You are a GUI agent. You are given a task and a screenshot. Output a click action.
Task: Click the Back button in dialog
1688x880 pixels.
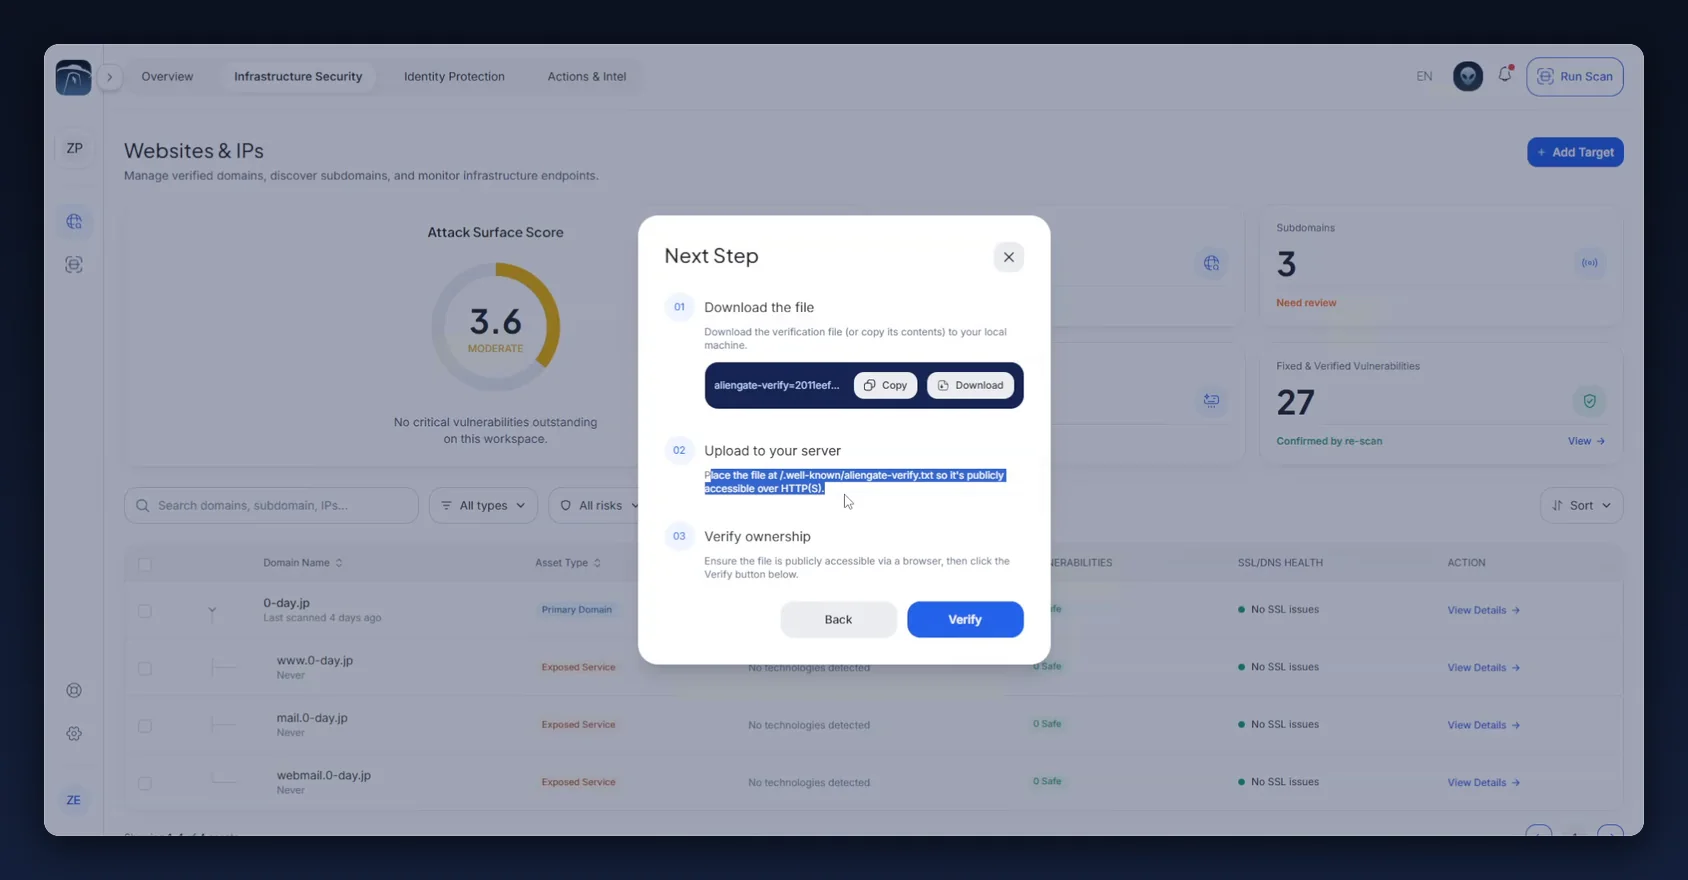(x=838, y=619)
